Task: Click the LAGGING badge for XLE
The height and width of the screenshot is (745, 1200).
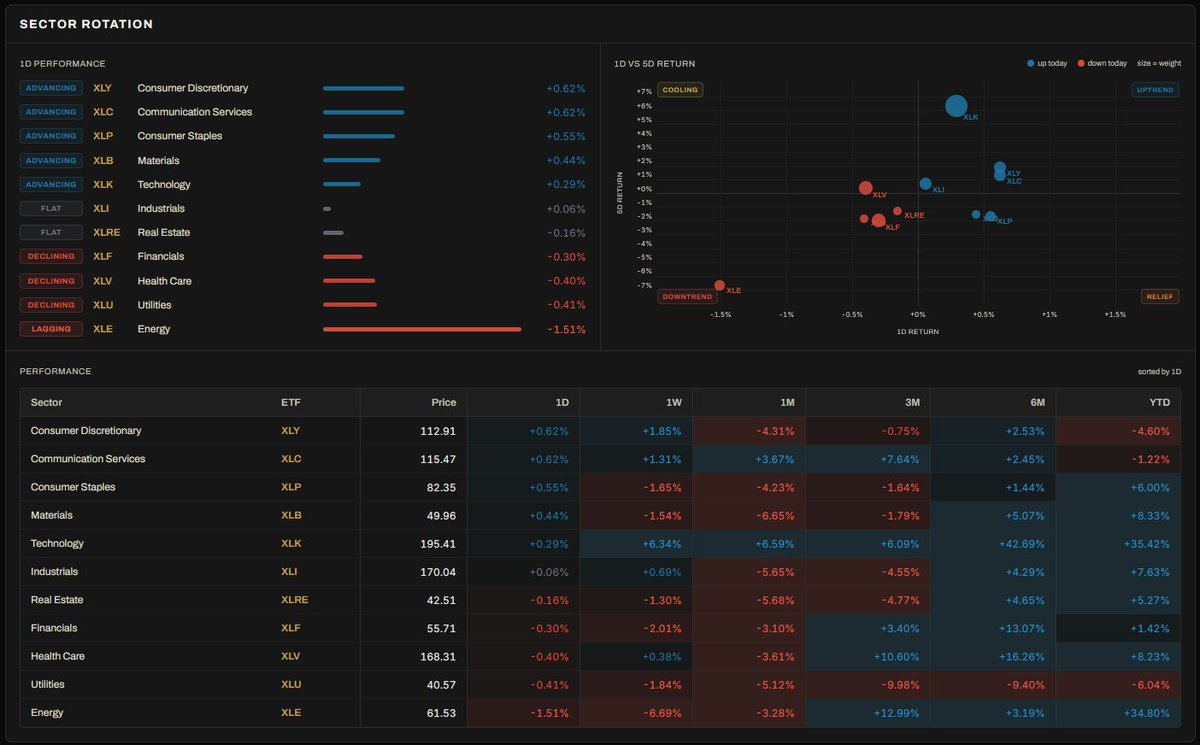Action: (x=51, y=329)
